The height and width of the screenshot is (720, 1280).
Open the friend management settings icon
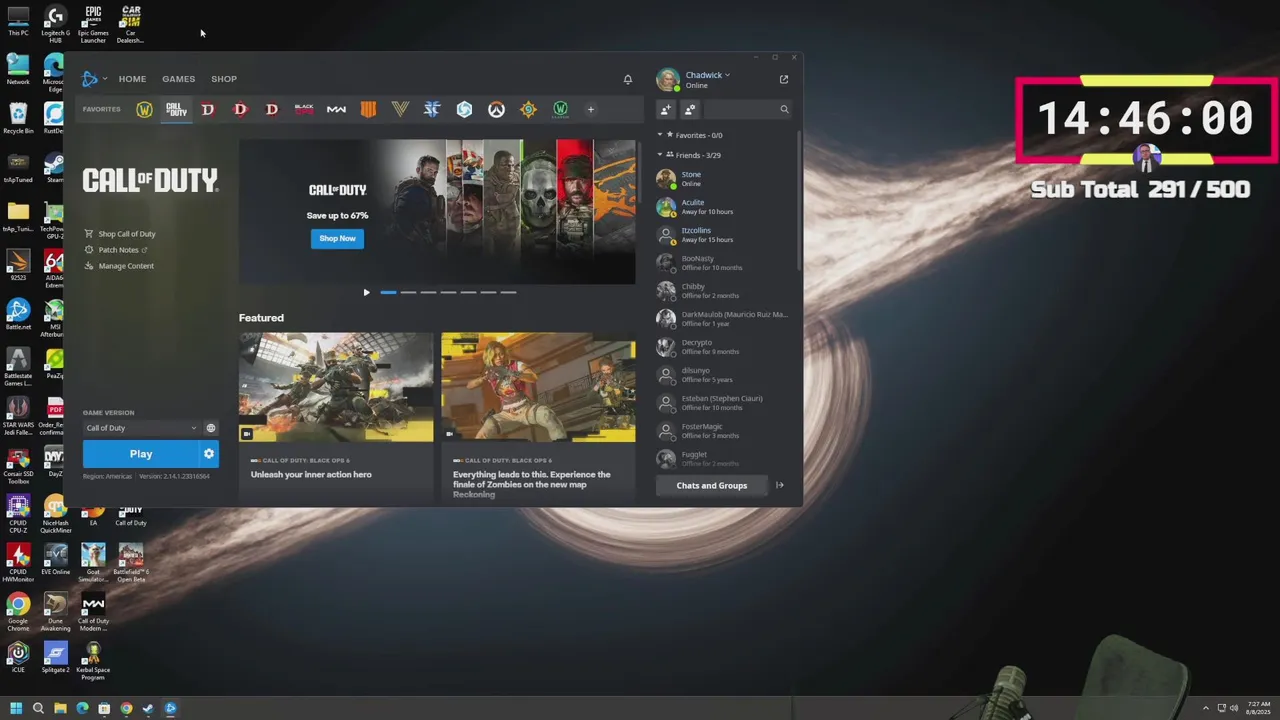[690, 110]
